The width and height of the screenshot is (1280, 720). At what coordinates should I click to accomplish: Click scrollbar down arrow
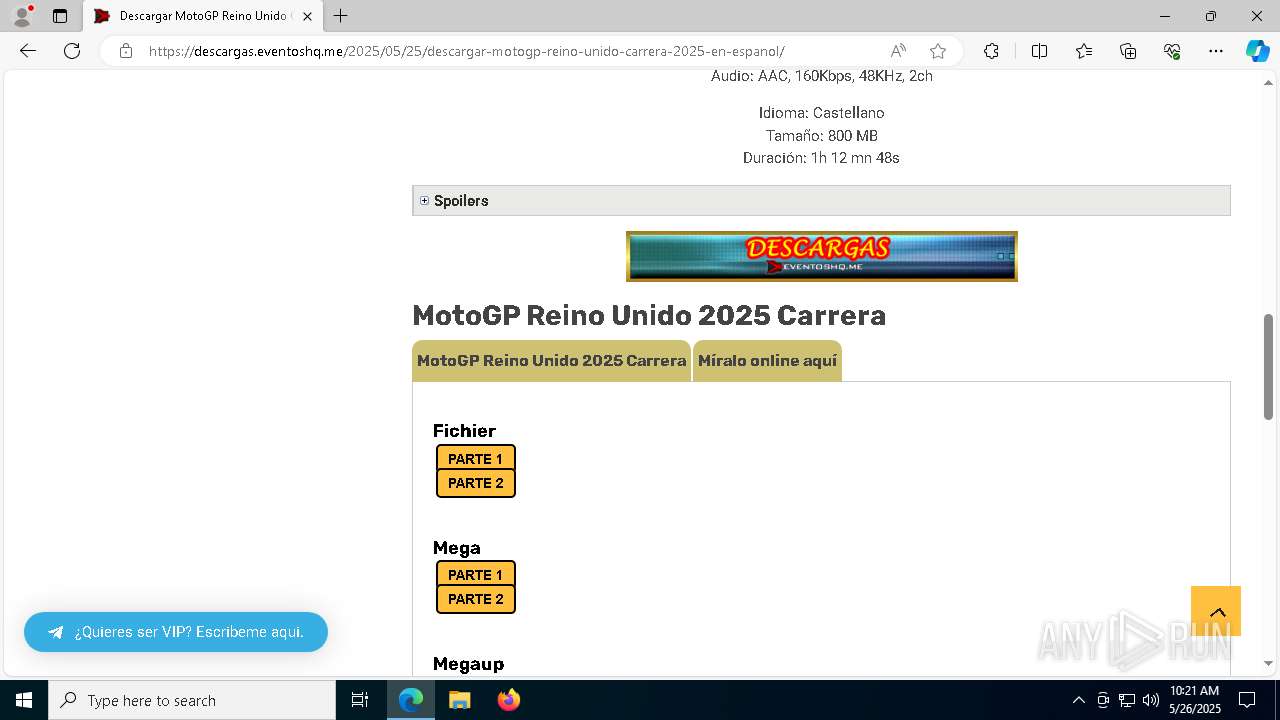pos(1268,663)
